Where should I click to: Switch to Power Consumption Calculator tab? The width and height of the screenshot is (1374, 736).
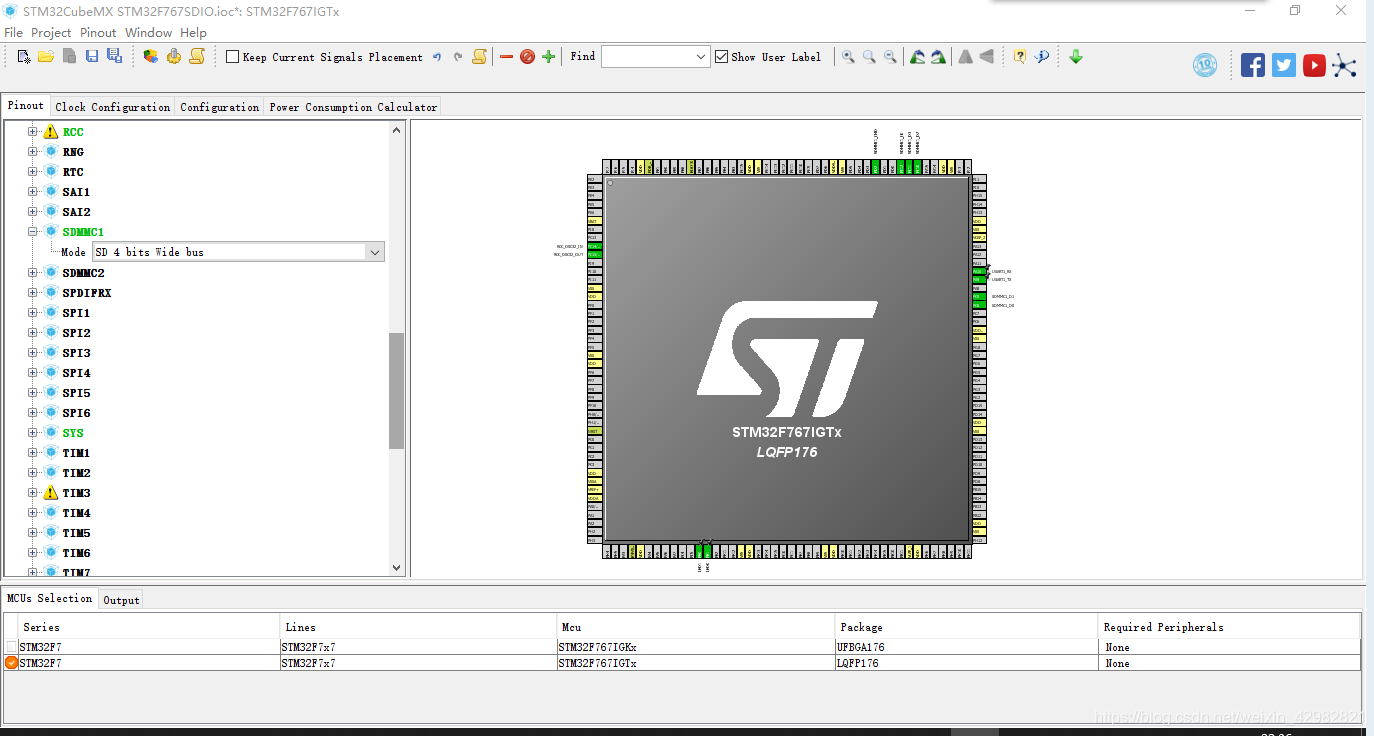point(353,107)
